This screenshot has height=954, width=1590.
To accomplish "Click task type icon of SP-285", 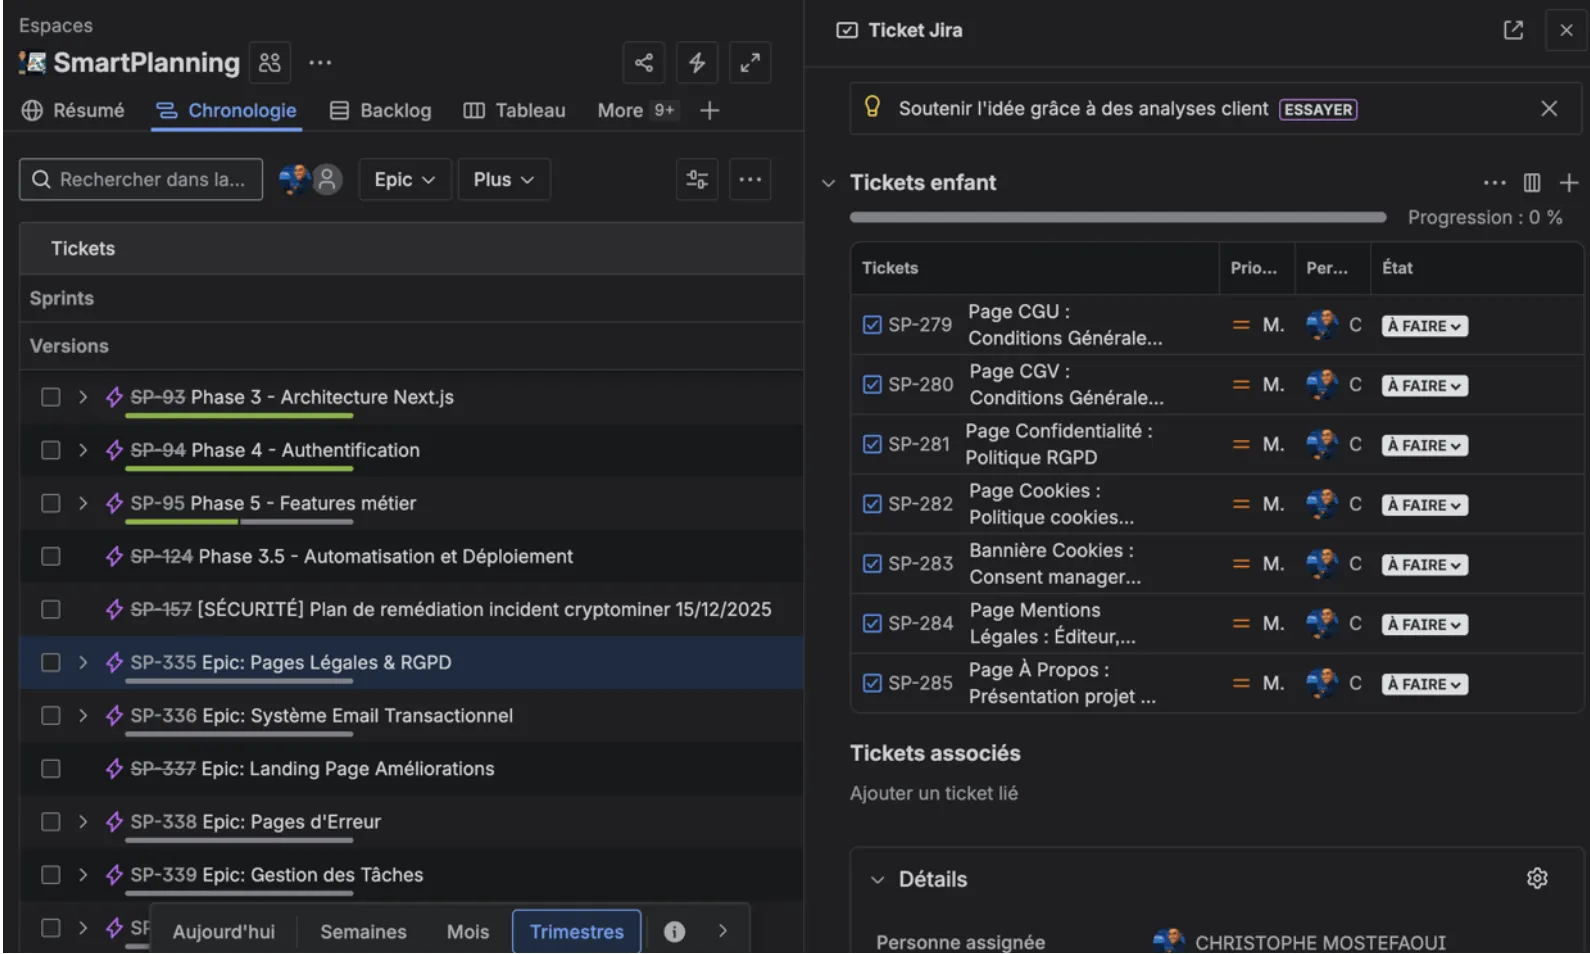I will point(872,683).
